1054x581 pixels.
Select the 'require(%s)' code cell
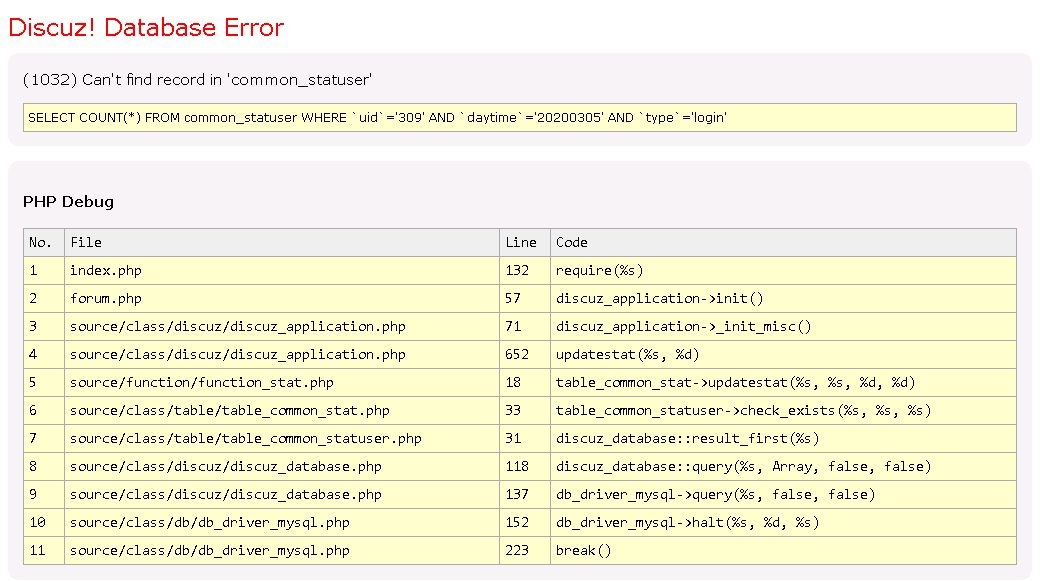click(783, 270)
